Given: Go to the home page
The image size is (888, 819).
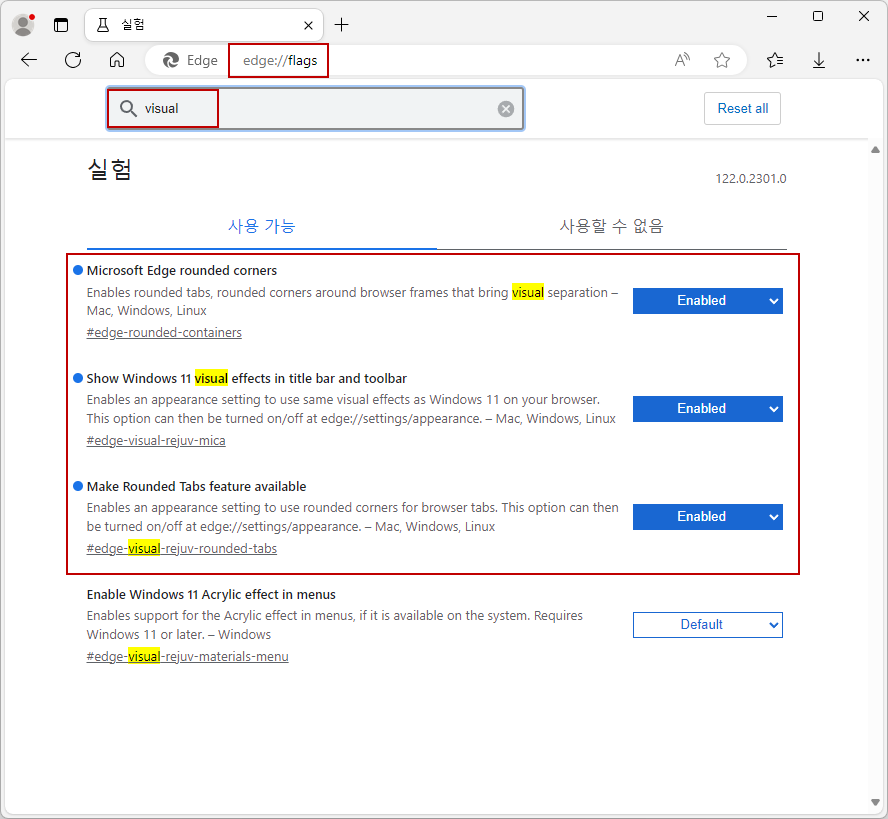Looking at the screenshot, I should [x=117, y=60].
